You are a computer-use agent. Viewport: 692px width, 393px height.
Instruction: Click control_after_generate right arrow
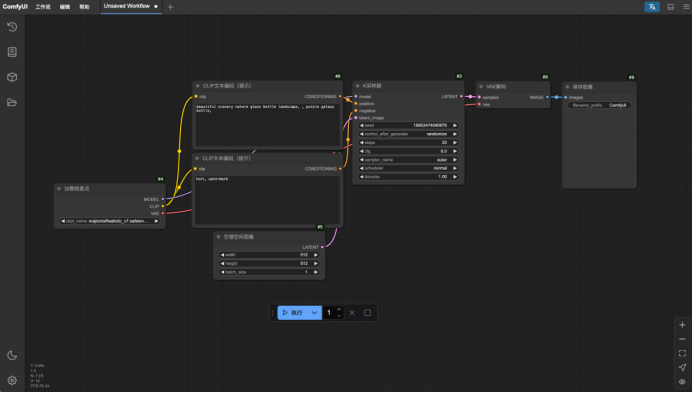(455, 134)
